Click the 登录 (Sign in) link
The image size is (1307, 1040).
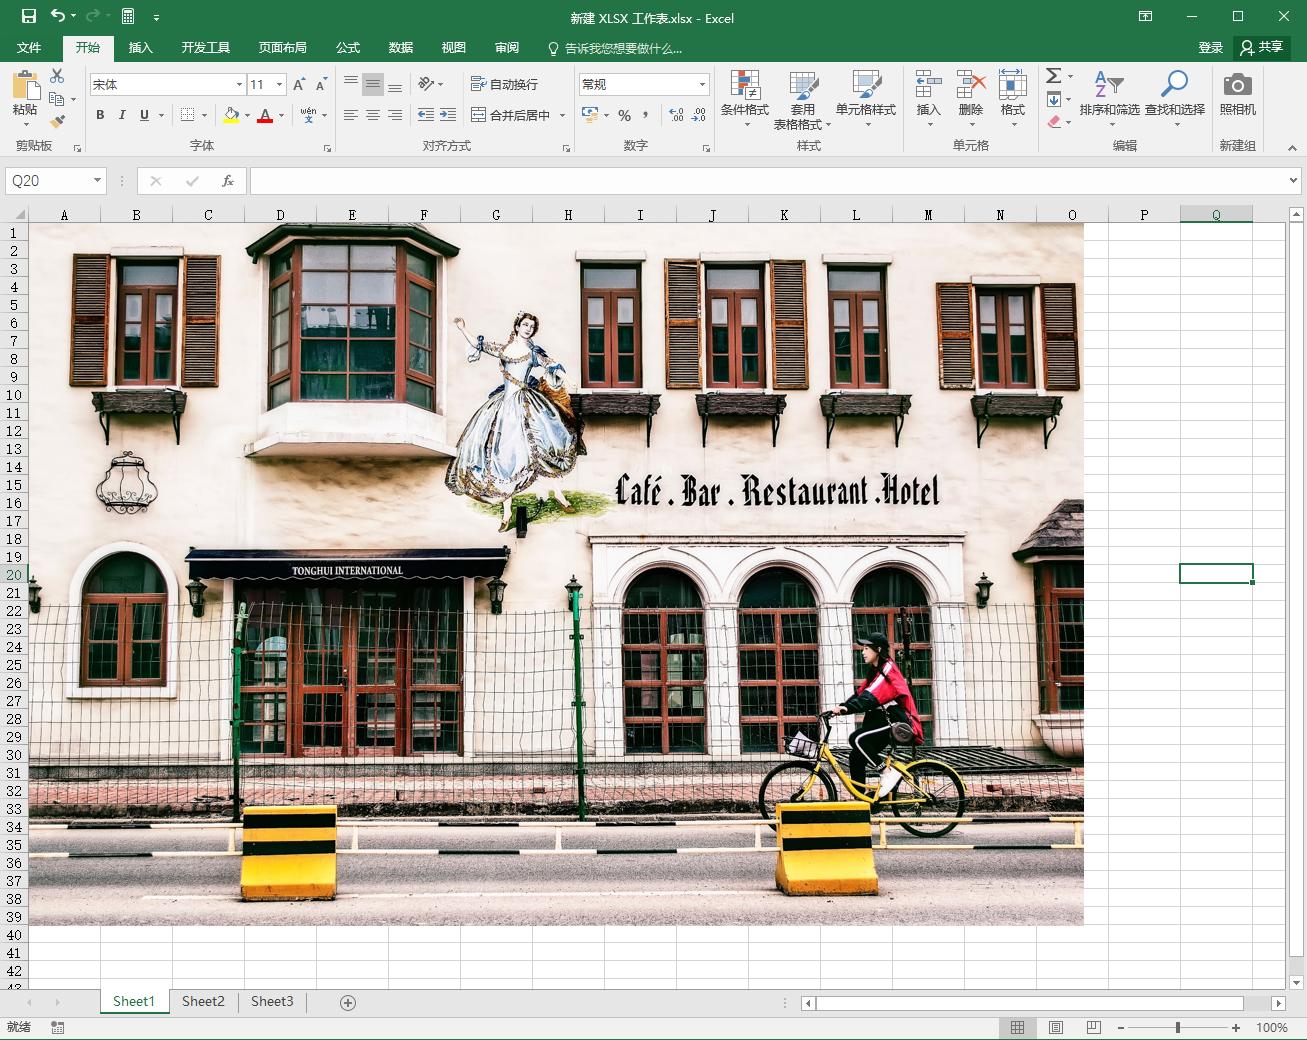coord(1210,47)
